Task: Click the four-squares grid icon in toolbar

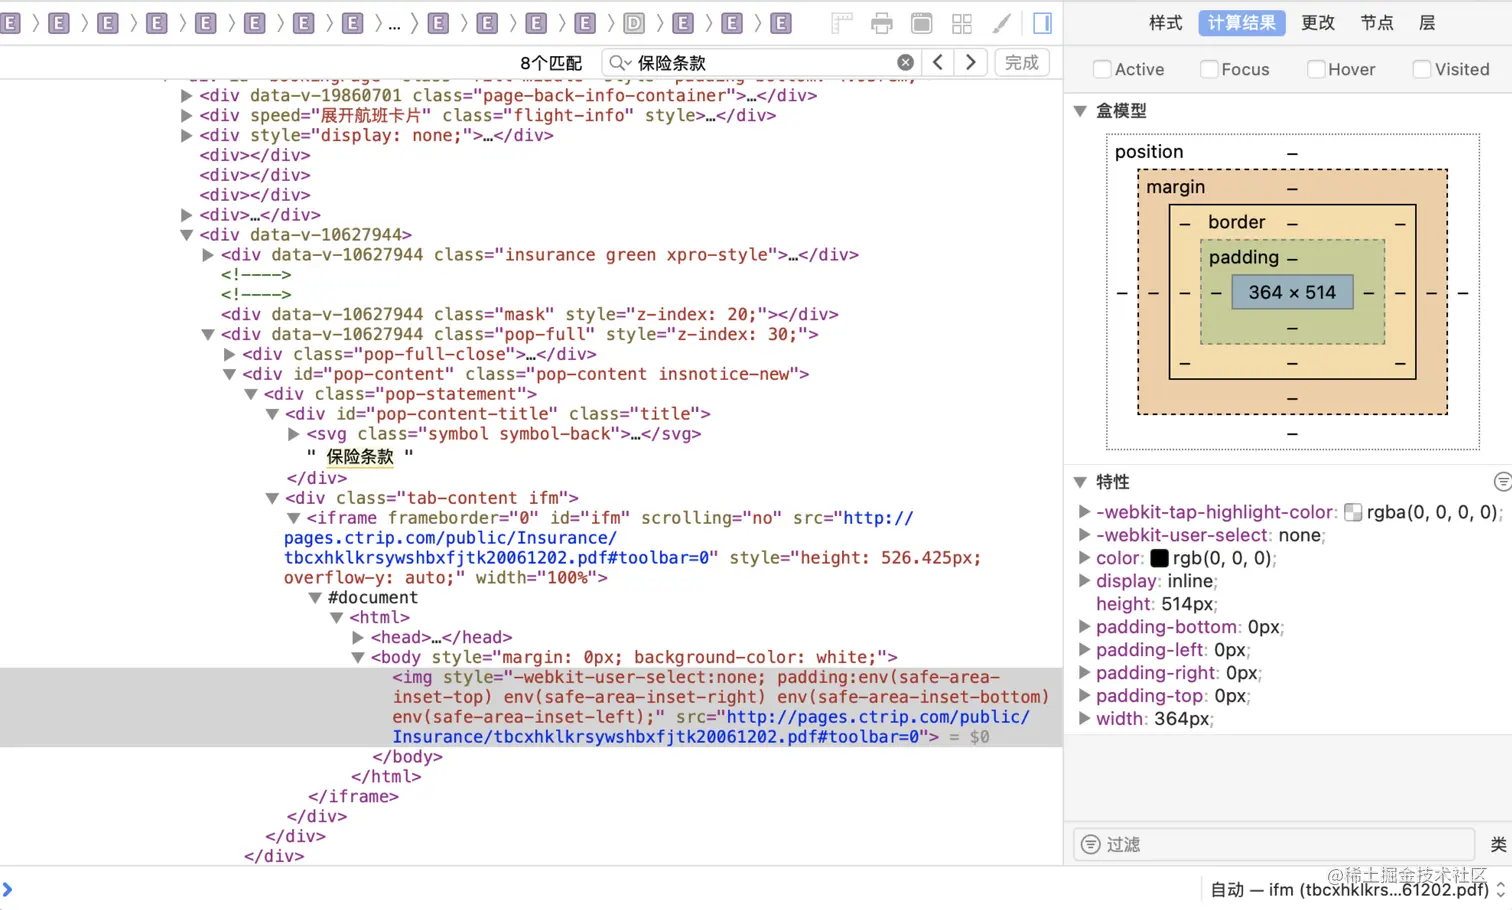Action: (x=962, y=23)
